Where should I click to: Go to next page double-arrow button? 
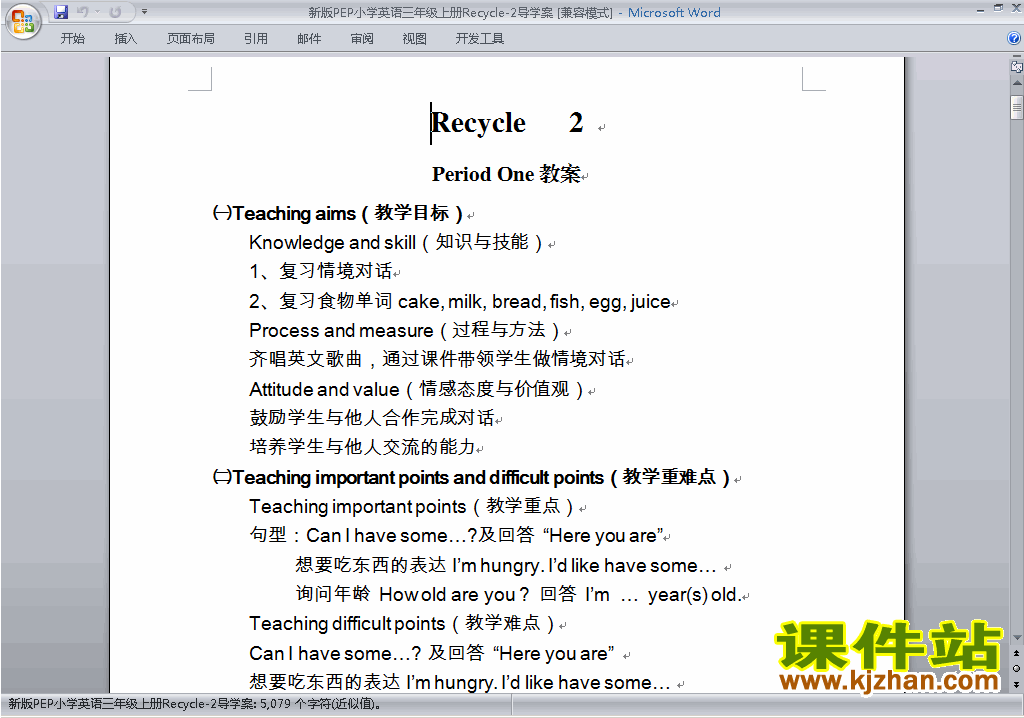tap(1016, 684)
